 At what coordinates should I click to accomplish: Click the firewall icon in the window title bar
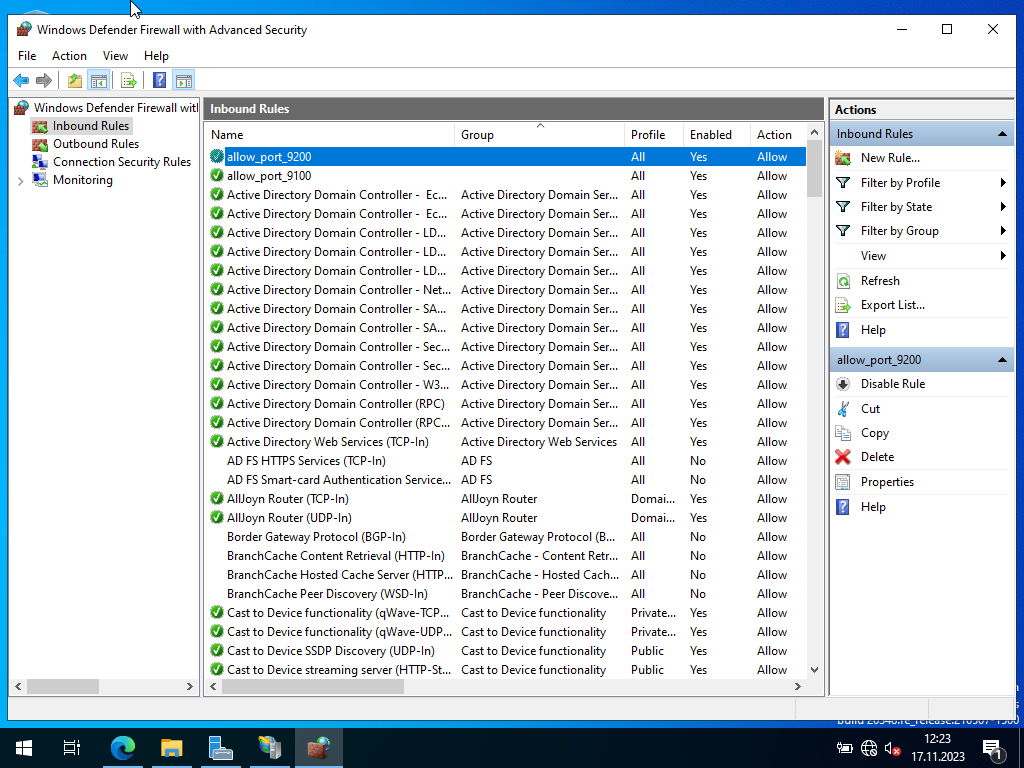click(24, 29)
